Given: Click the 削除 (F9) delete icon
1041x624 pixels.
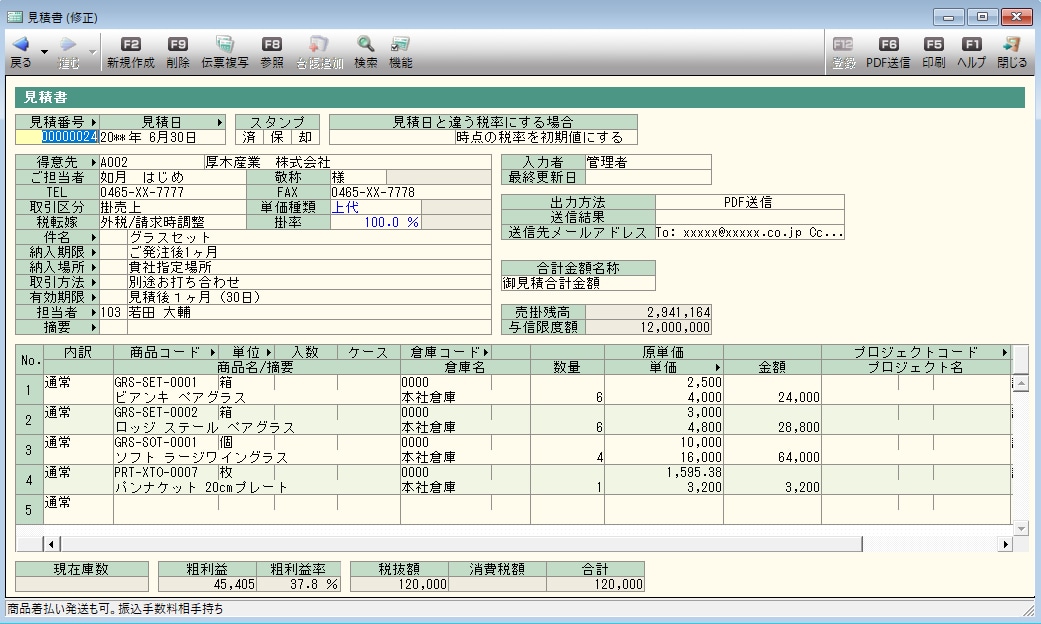Looking at the screenshot, I should pos(178,45).
